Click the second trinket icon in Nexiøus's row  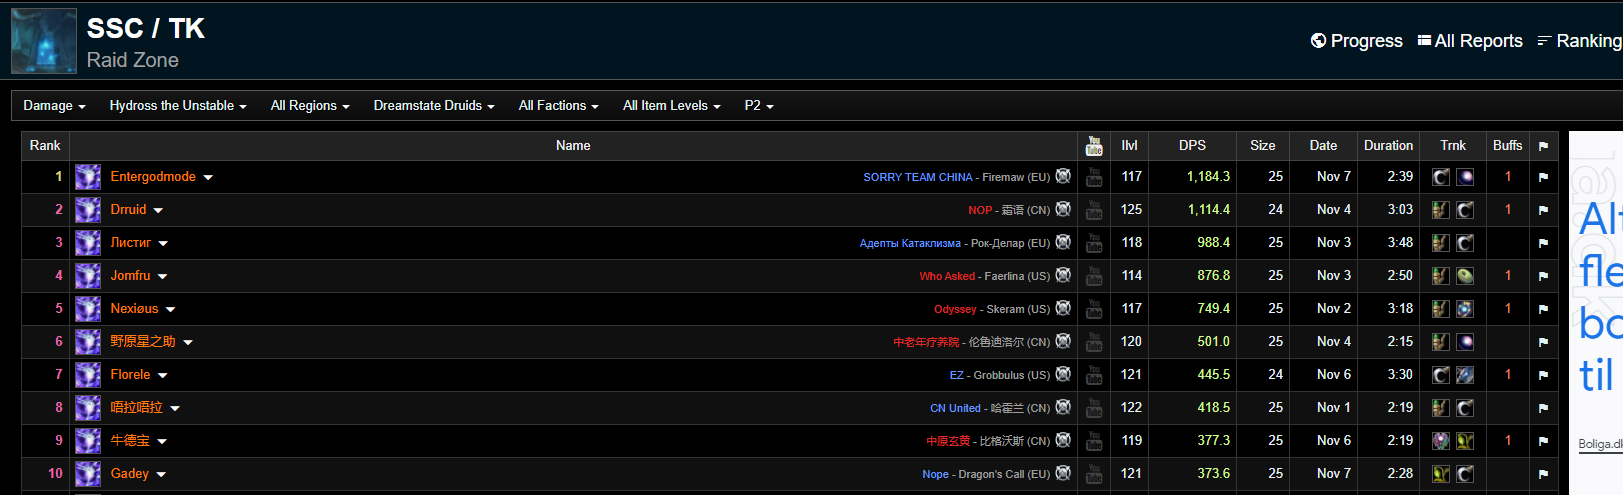click(x=1465, y=309)
